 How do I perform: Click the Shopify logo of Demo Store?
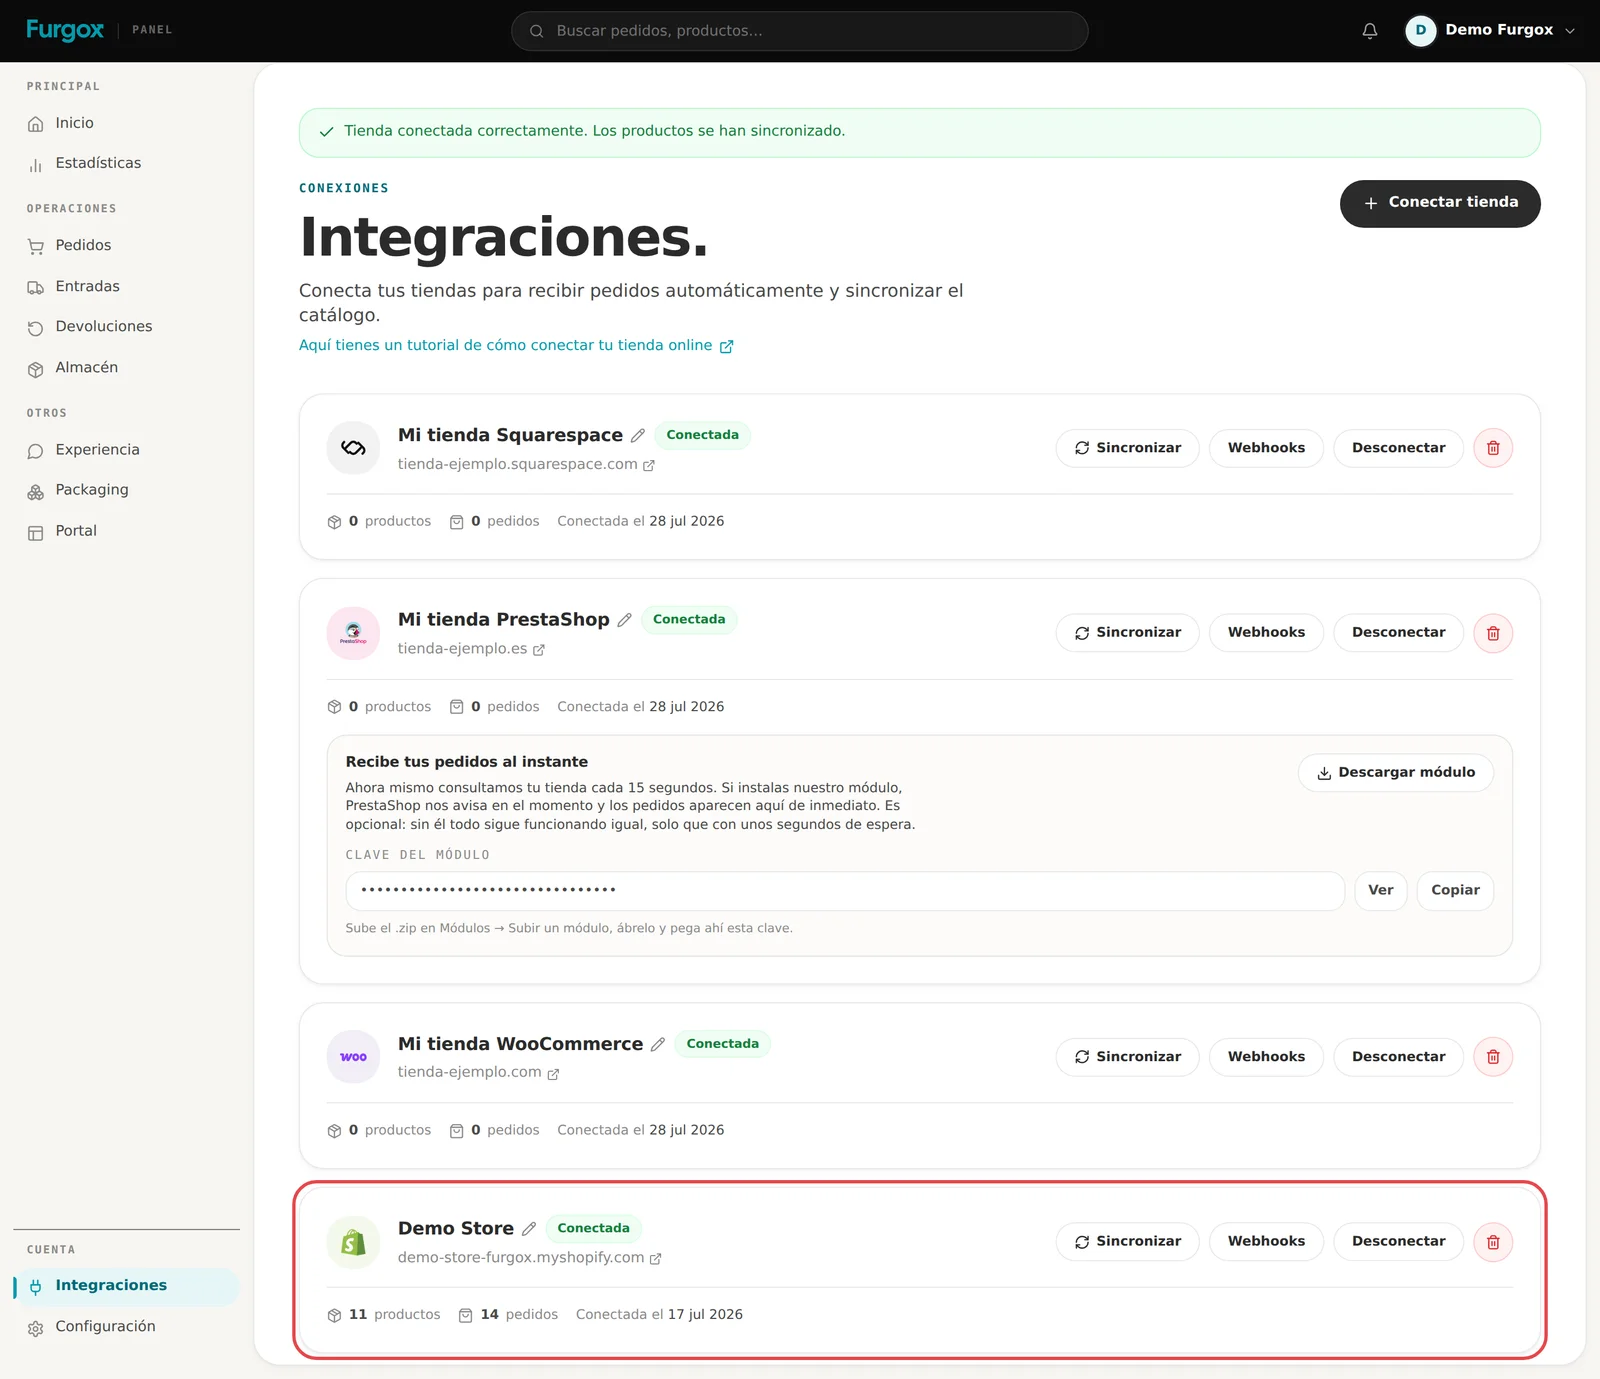(353, 1242)
